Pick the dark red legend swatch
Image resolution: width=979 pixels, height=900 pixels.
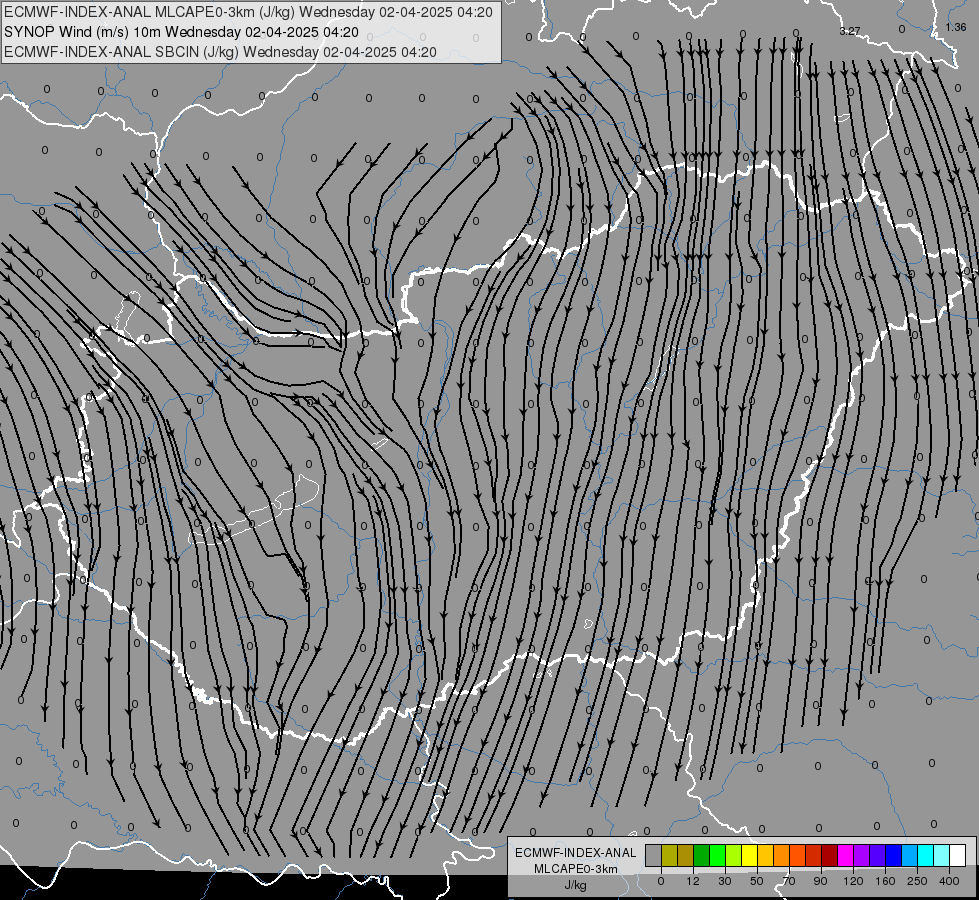tap(830, 855)
